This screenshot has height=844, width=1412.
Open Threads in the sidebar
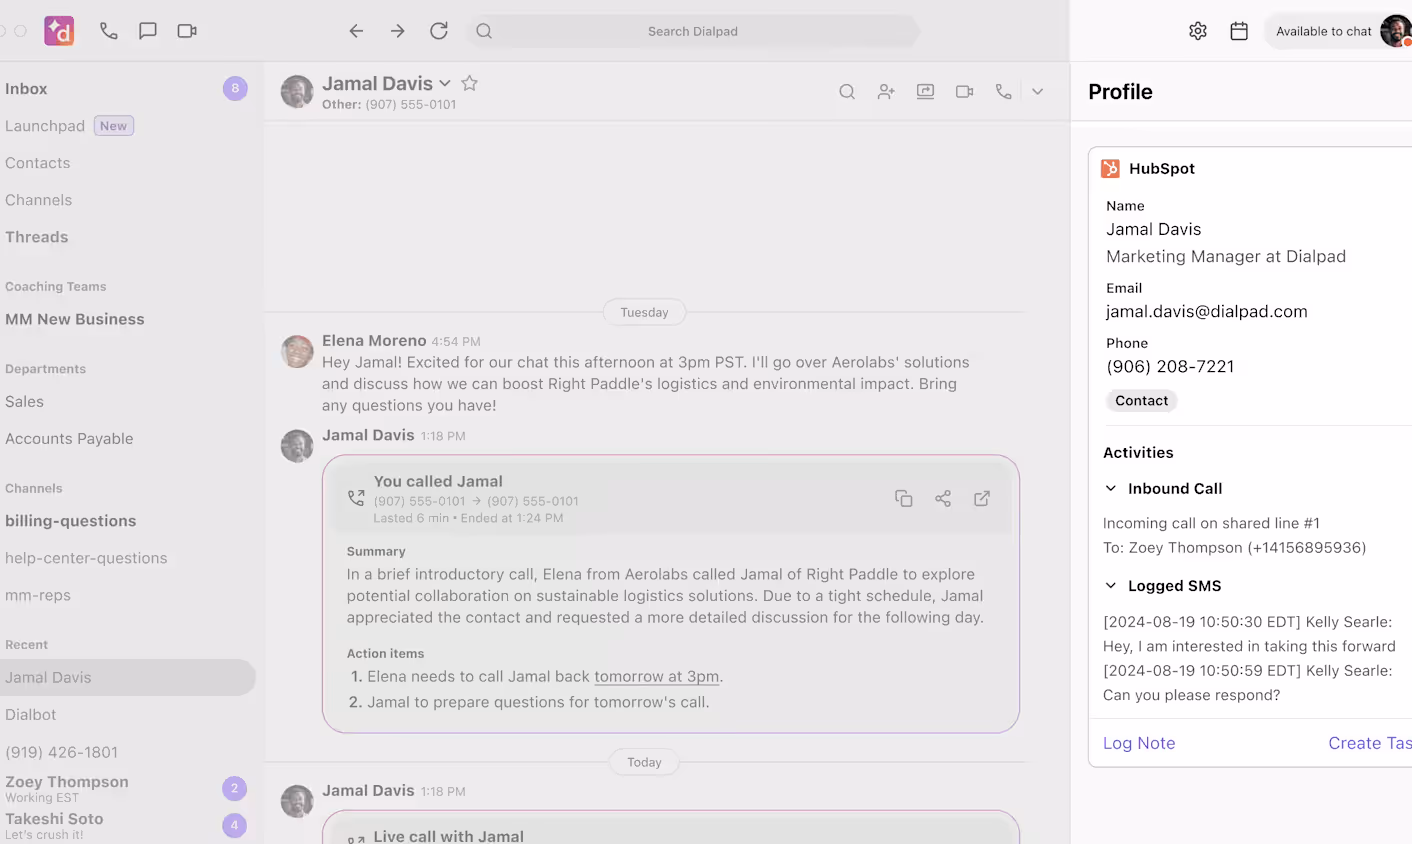point(36,237)
